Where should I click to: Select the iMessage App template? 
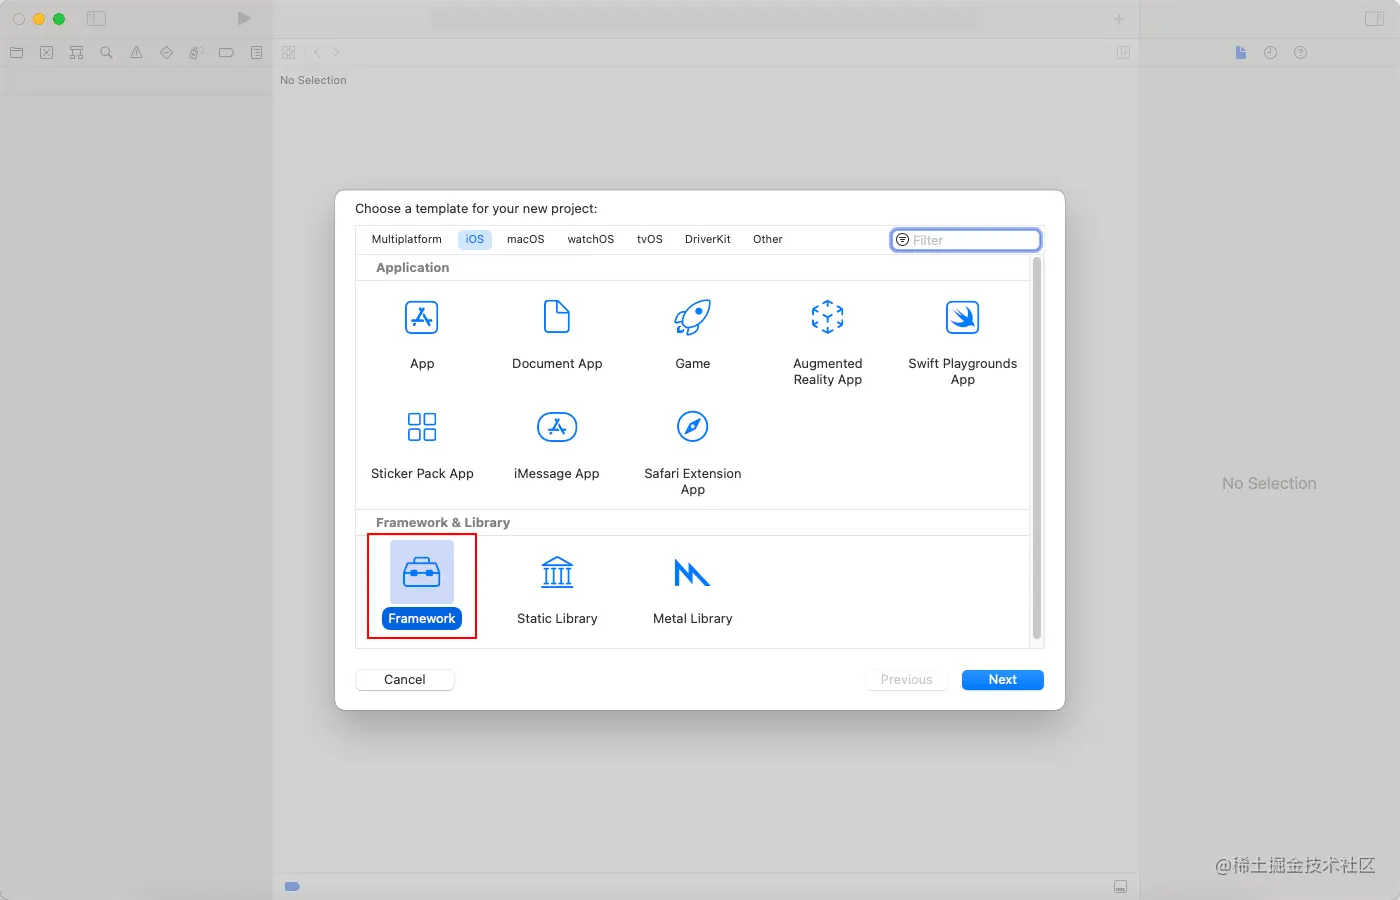[557, 446]
